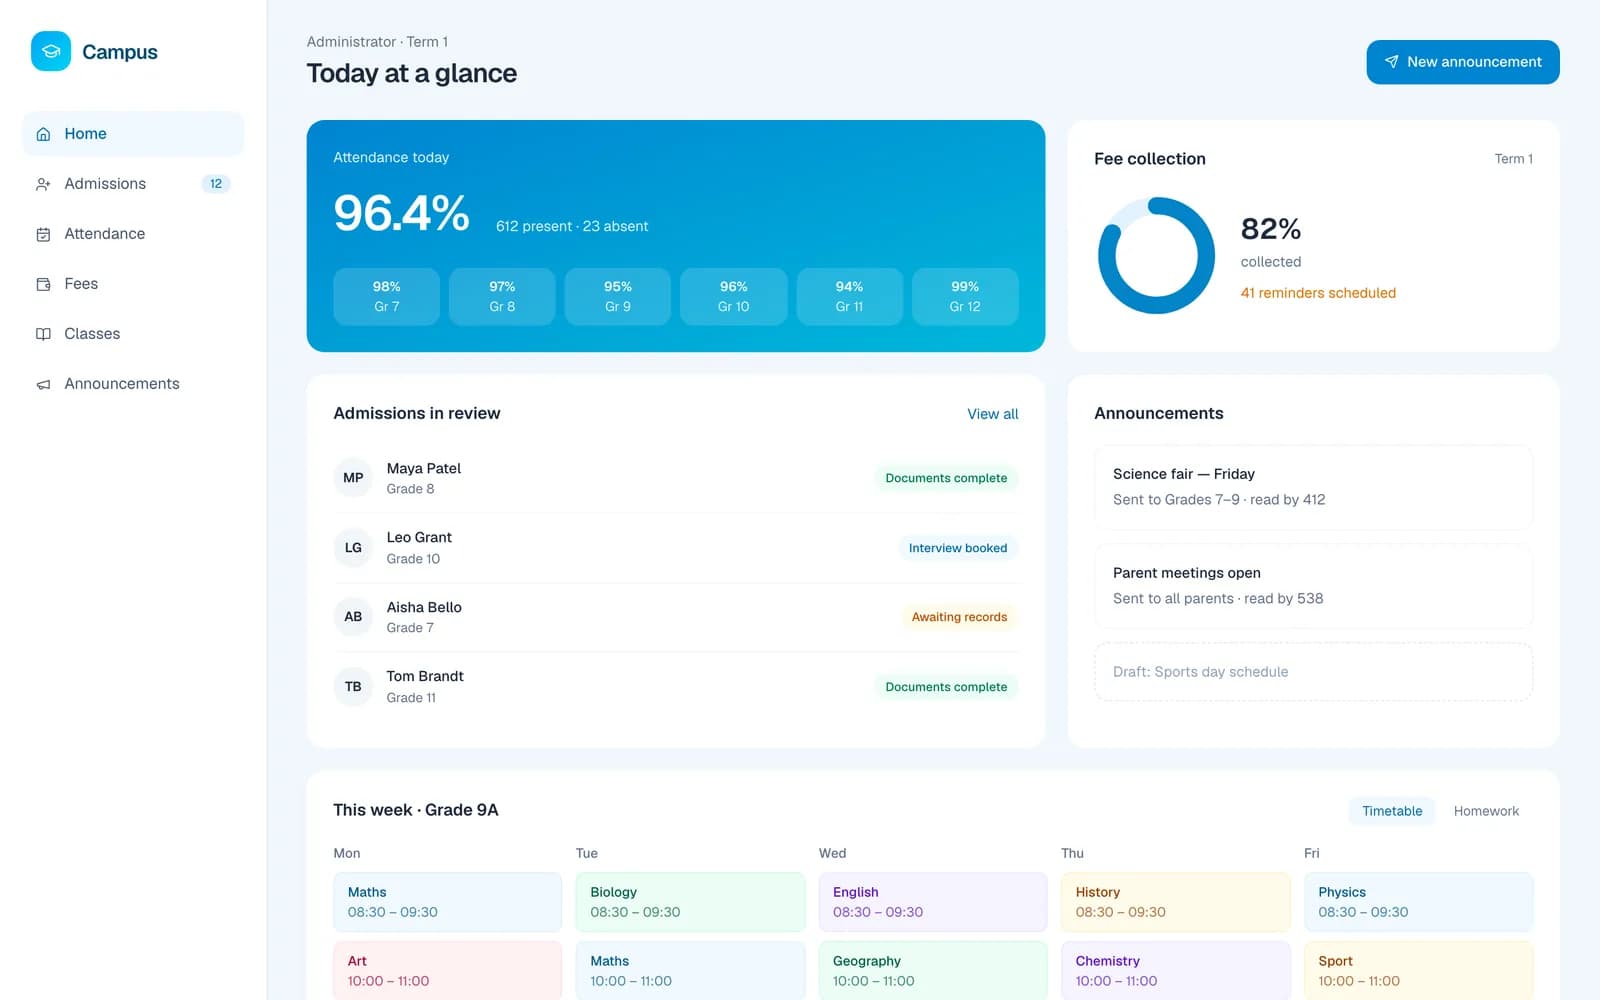The height and width of the screenshot is (1000, 1600).
Task: Select the Gr 9 attendance tile
Action: point(618,296)
